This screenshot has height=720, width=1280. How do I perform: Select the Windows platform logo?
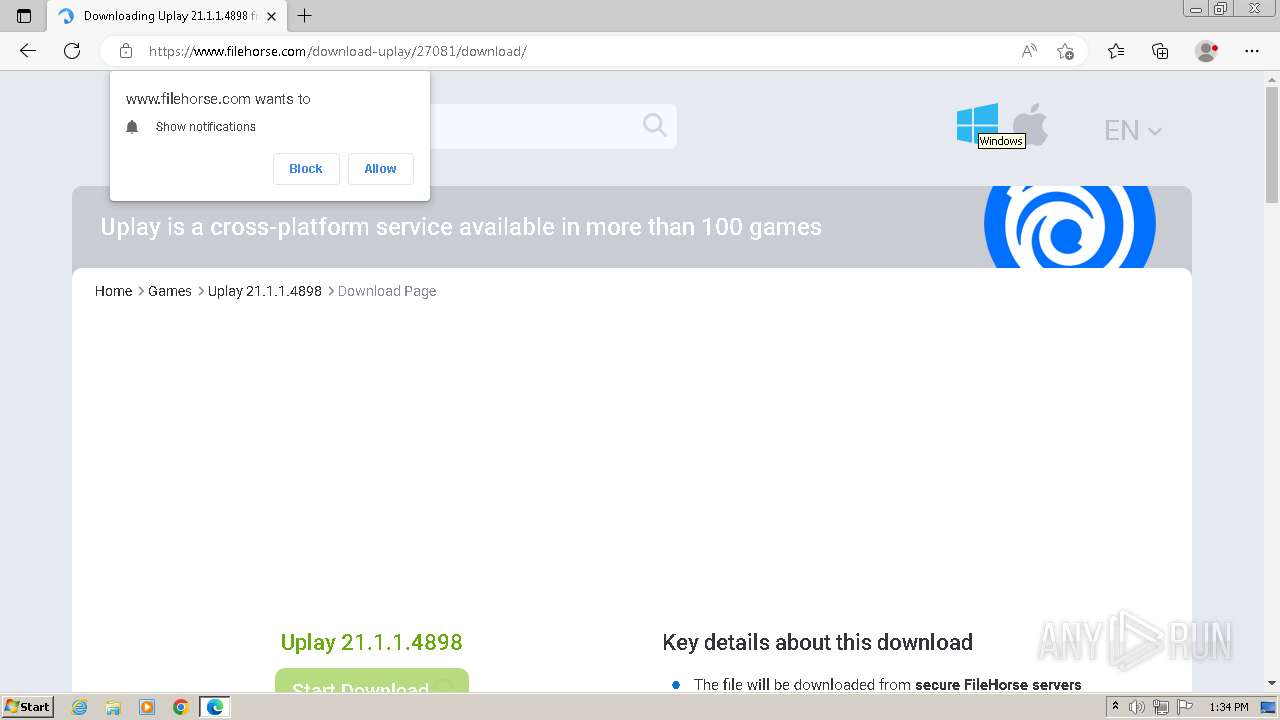977,124
